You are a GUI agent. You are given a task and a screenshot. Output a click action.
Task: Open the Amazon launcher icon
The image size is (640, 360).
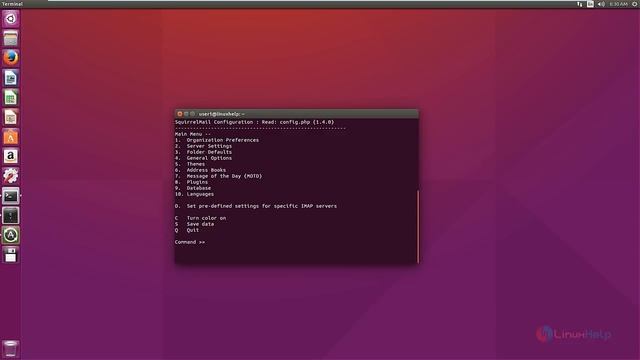pyautogui.click(x=11, y=156)
